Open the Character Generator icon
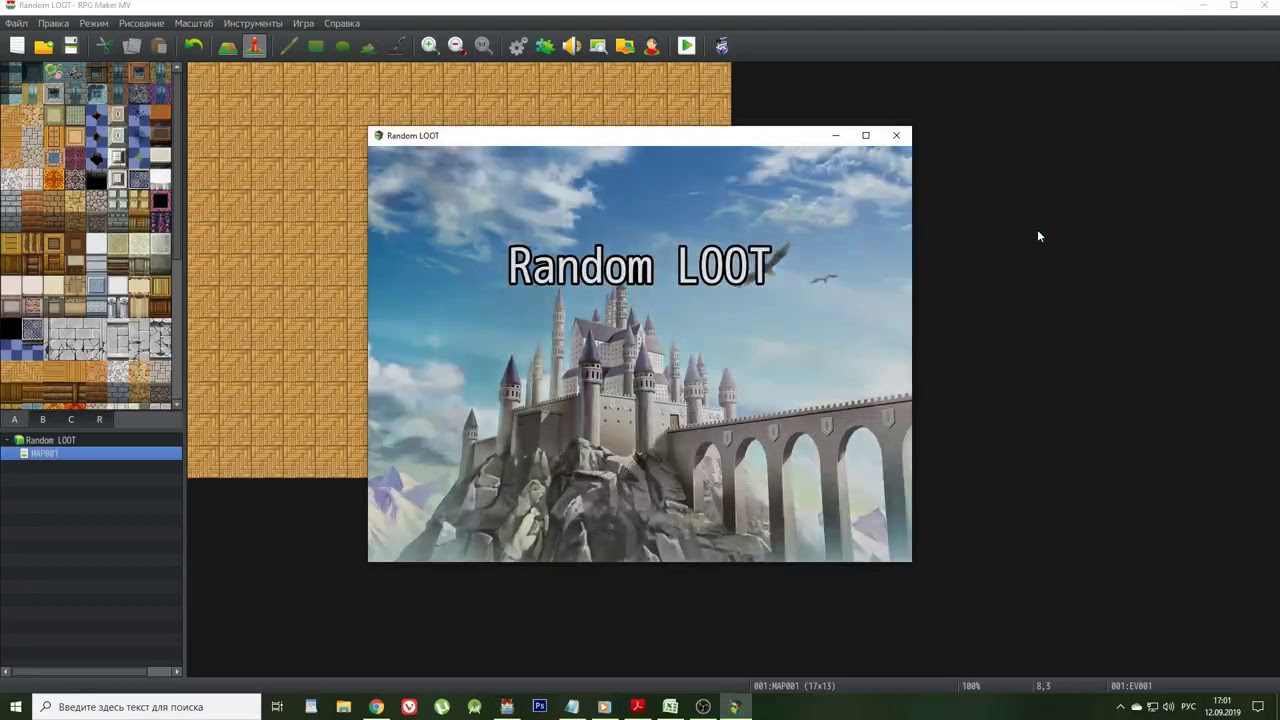This screenshot has width=1280, height=720. [x=652, y=45]
